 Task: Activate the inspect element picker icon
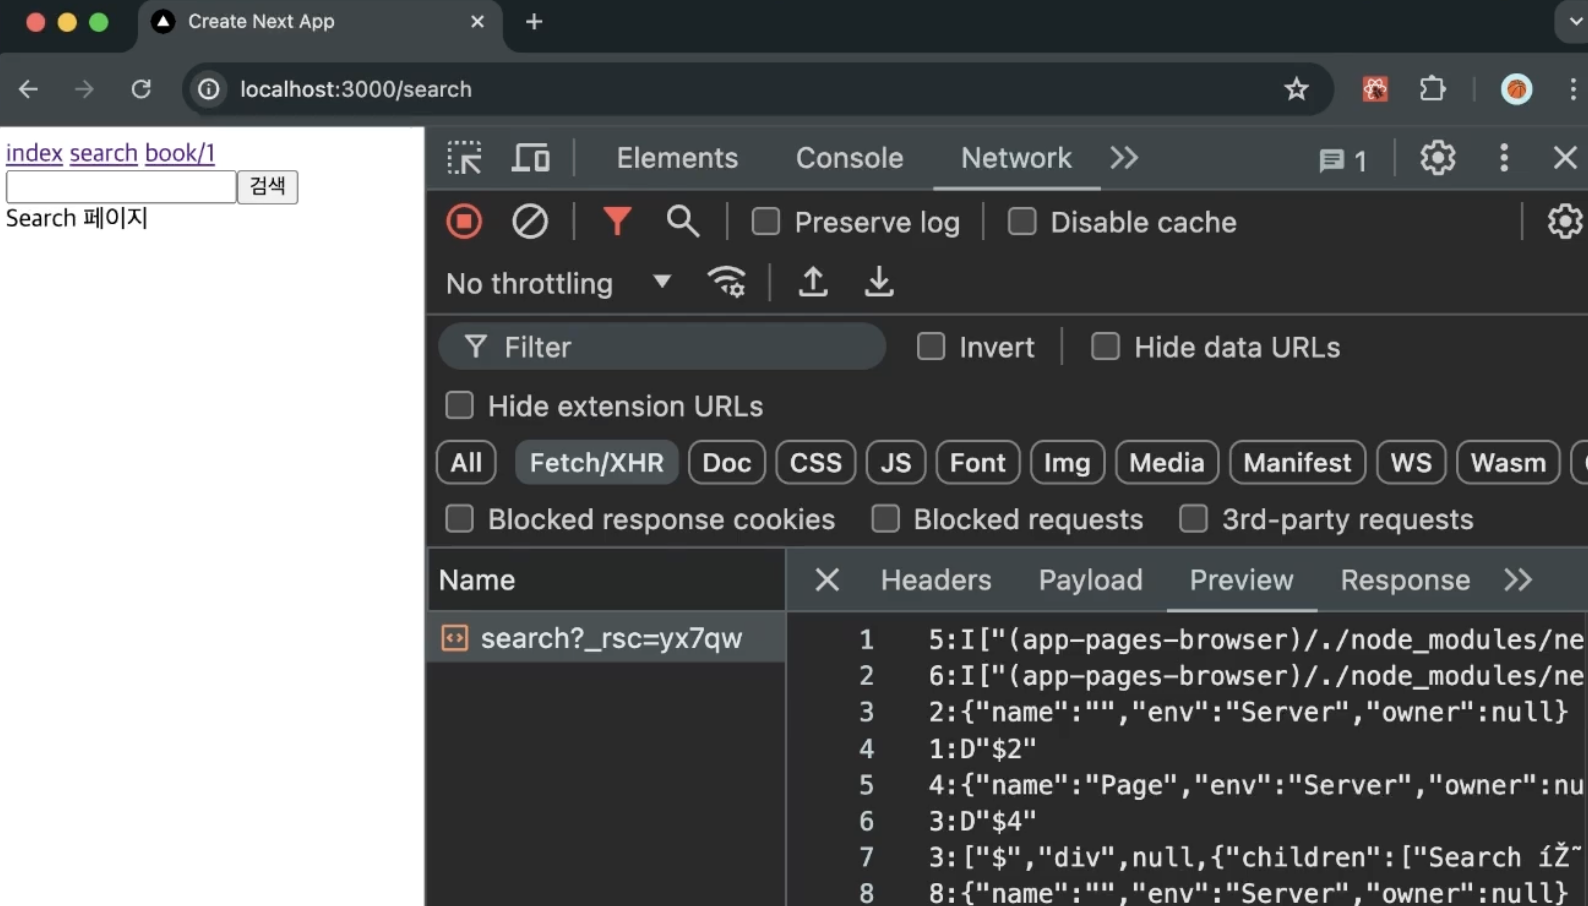pos(464,158)
